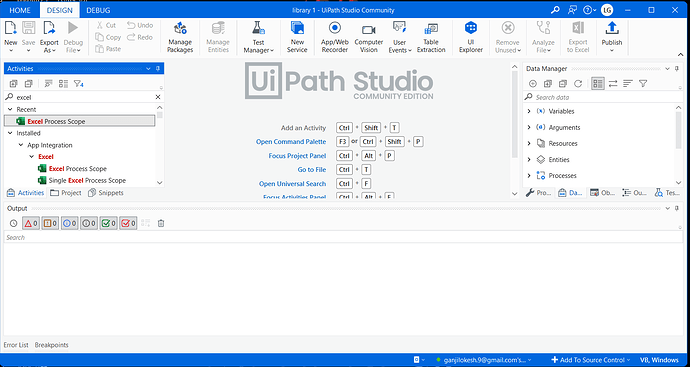Screen dimensions: 690x367
Task: Open Computer Vision recorder
Action: point(369,37)
